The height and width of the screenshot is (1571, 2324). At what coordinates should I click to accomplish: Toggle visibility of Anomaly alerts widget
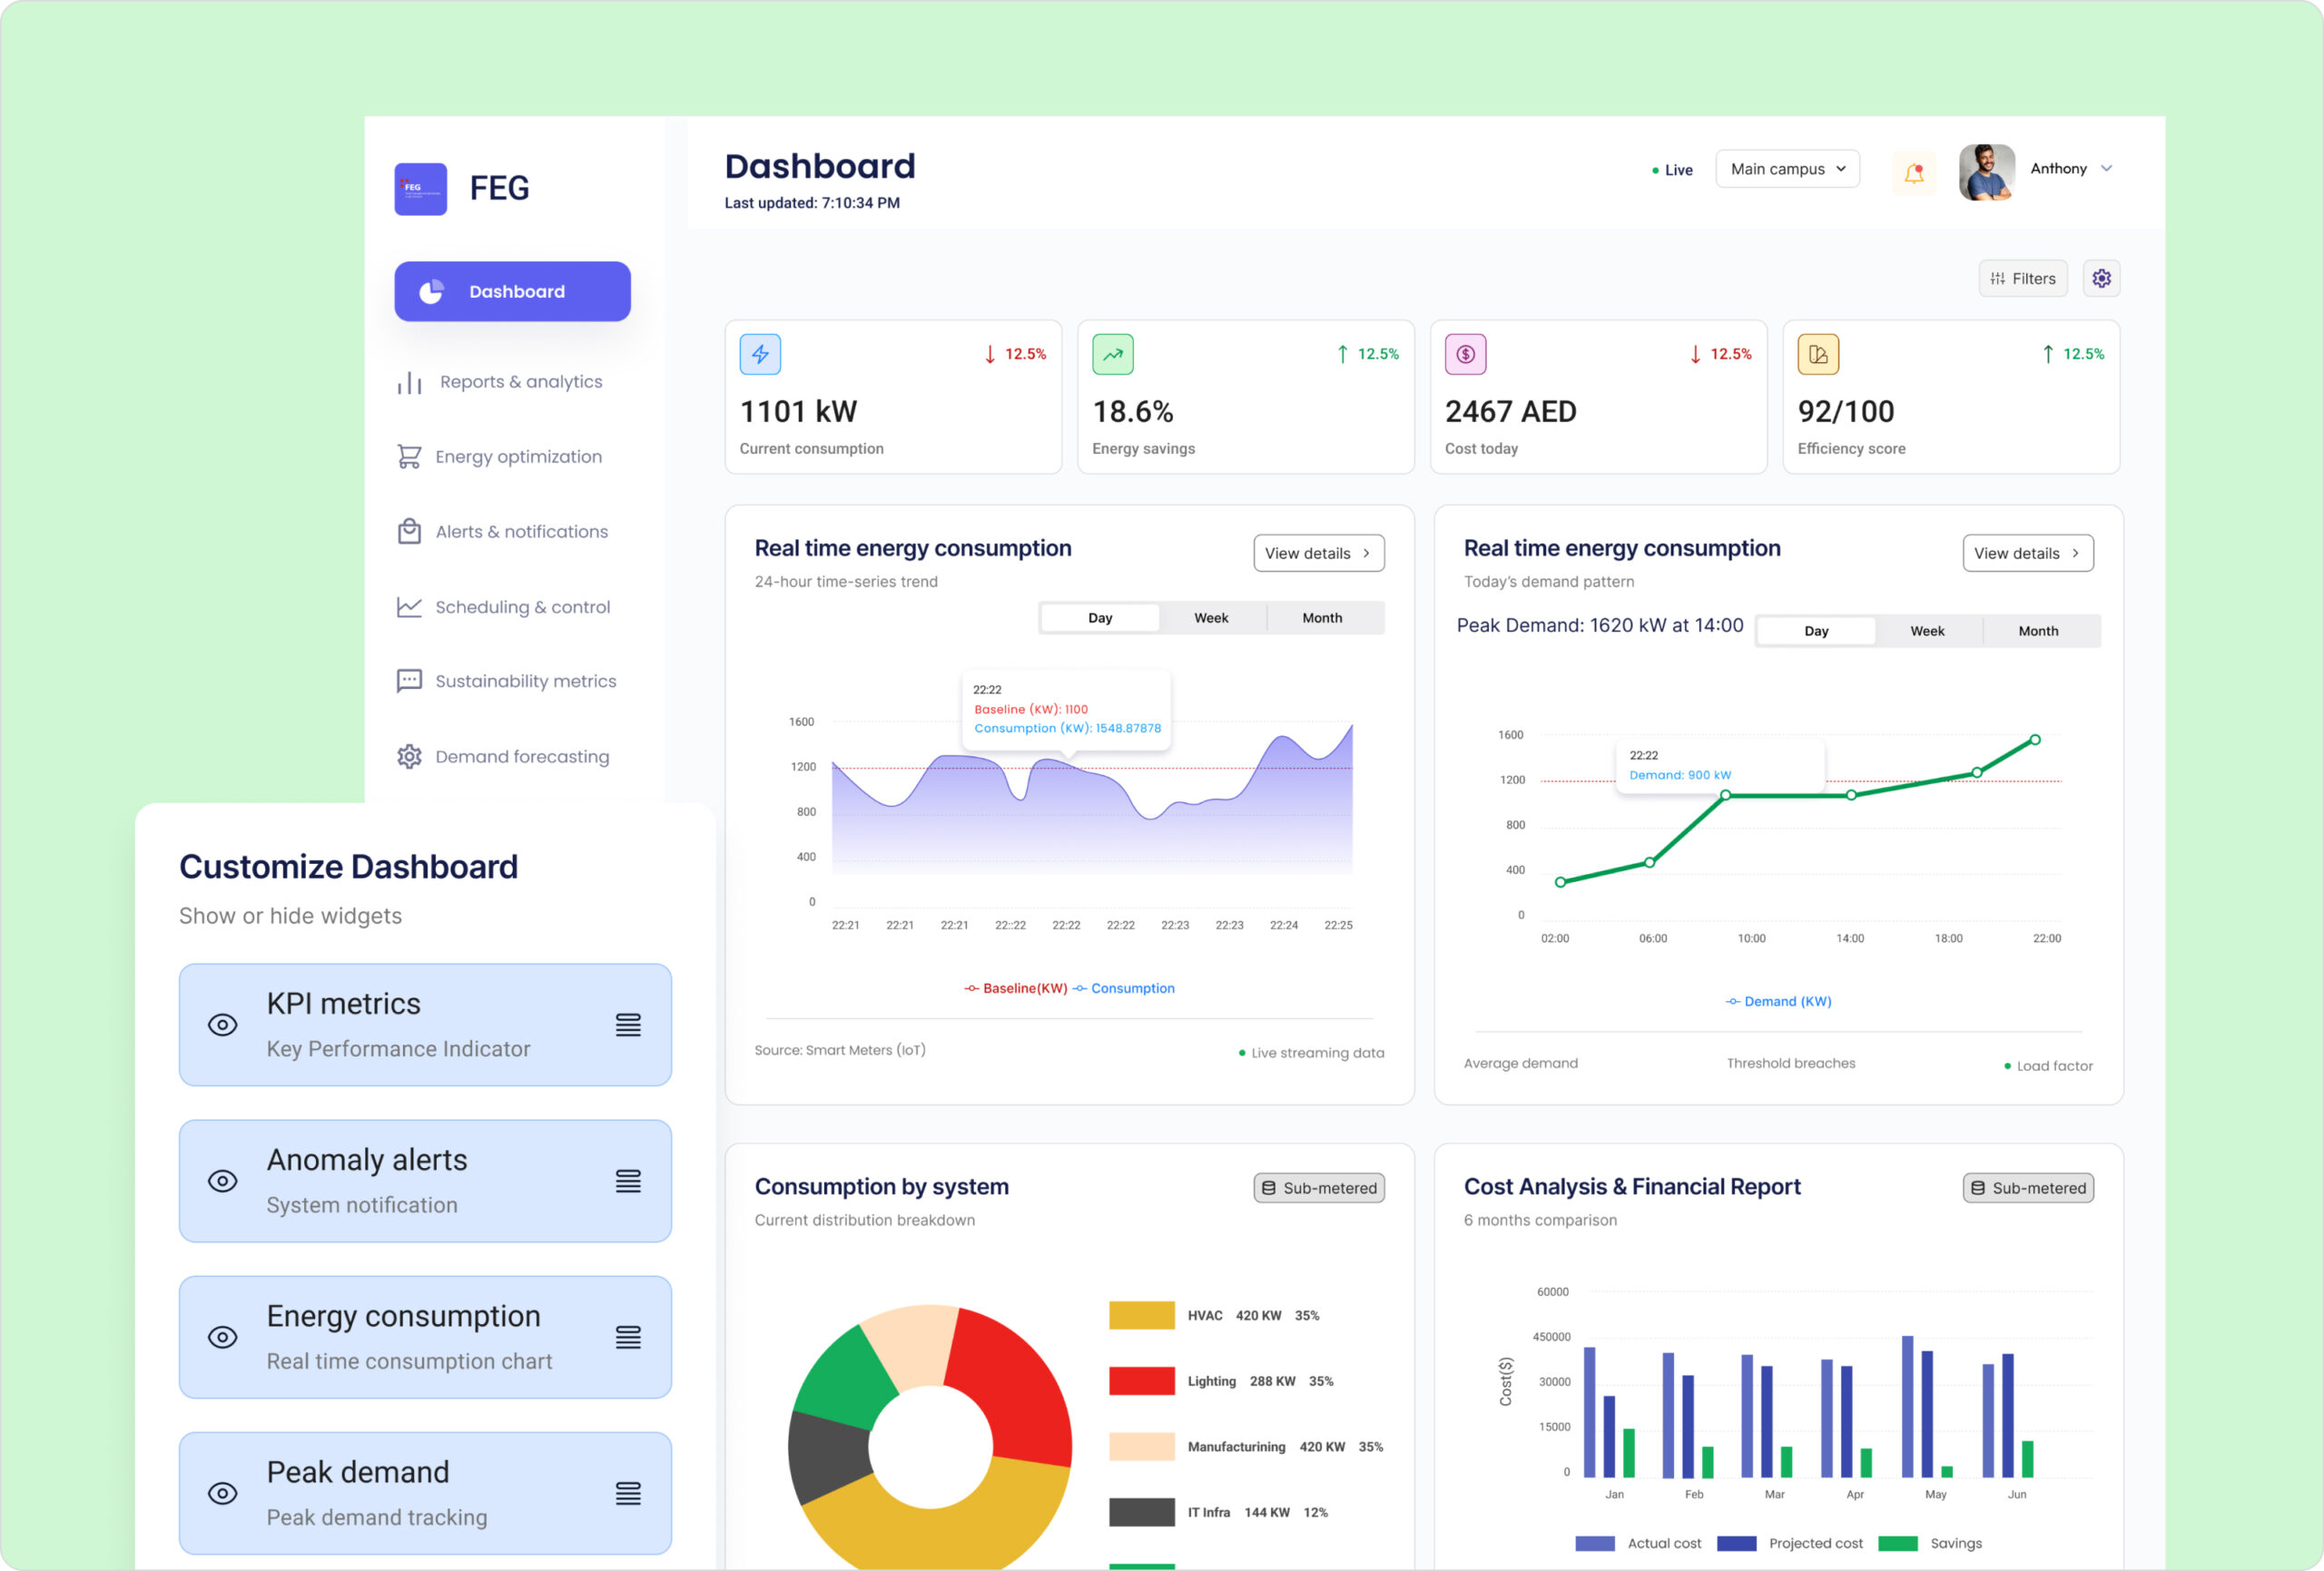[x=222, y=1181]
